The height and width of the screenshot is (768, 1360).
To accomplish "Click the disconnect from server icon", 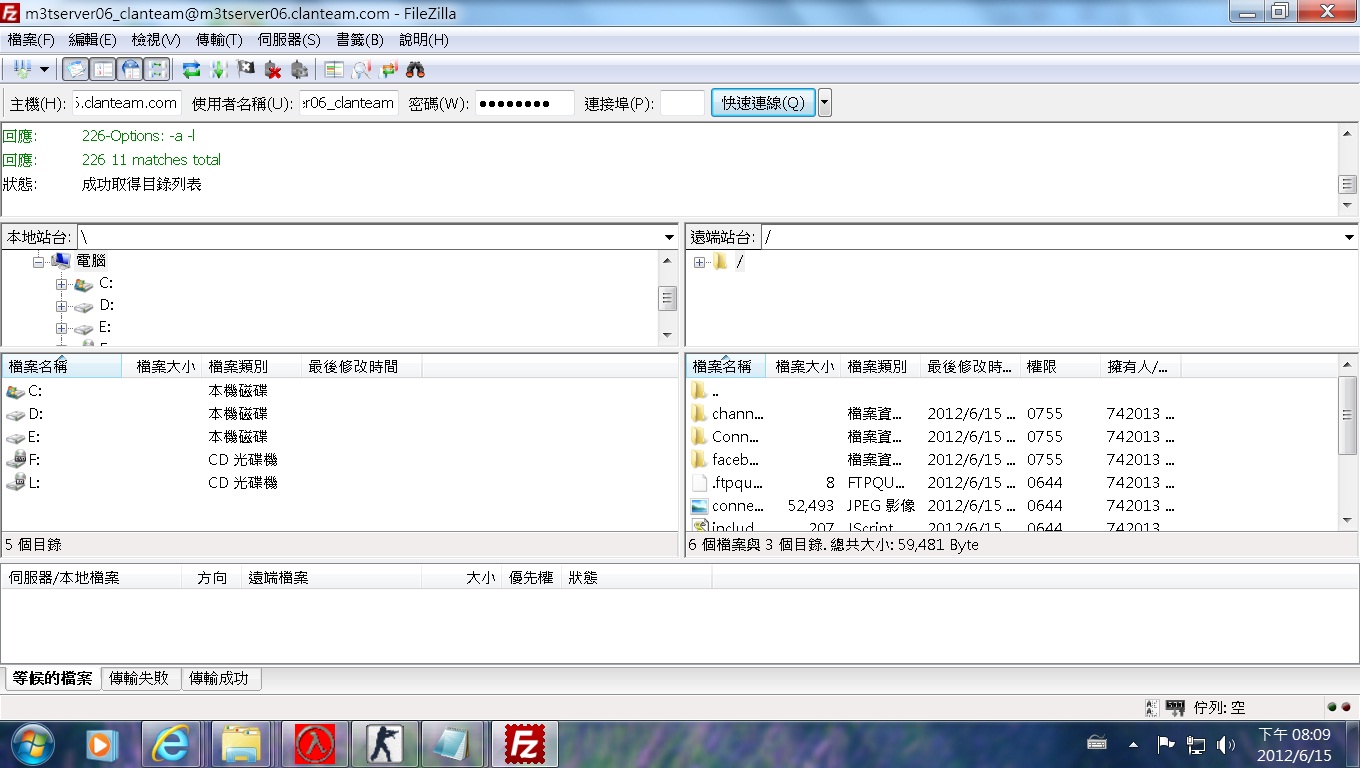I will point(272,69).
